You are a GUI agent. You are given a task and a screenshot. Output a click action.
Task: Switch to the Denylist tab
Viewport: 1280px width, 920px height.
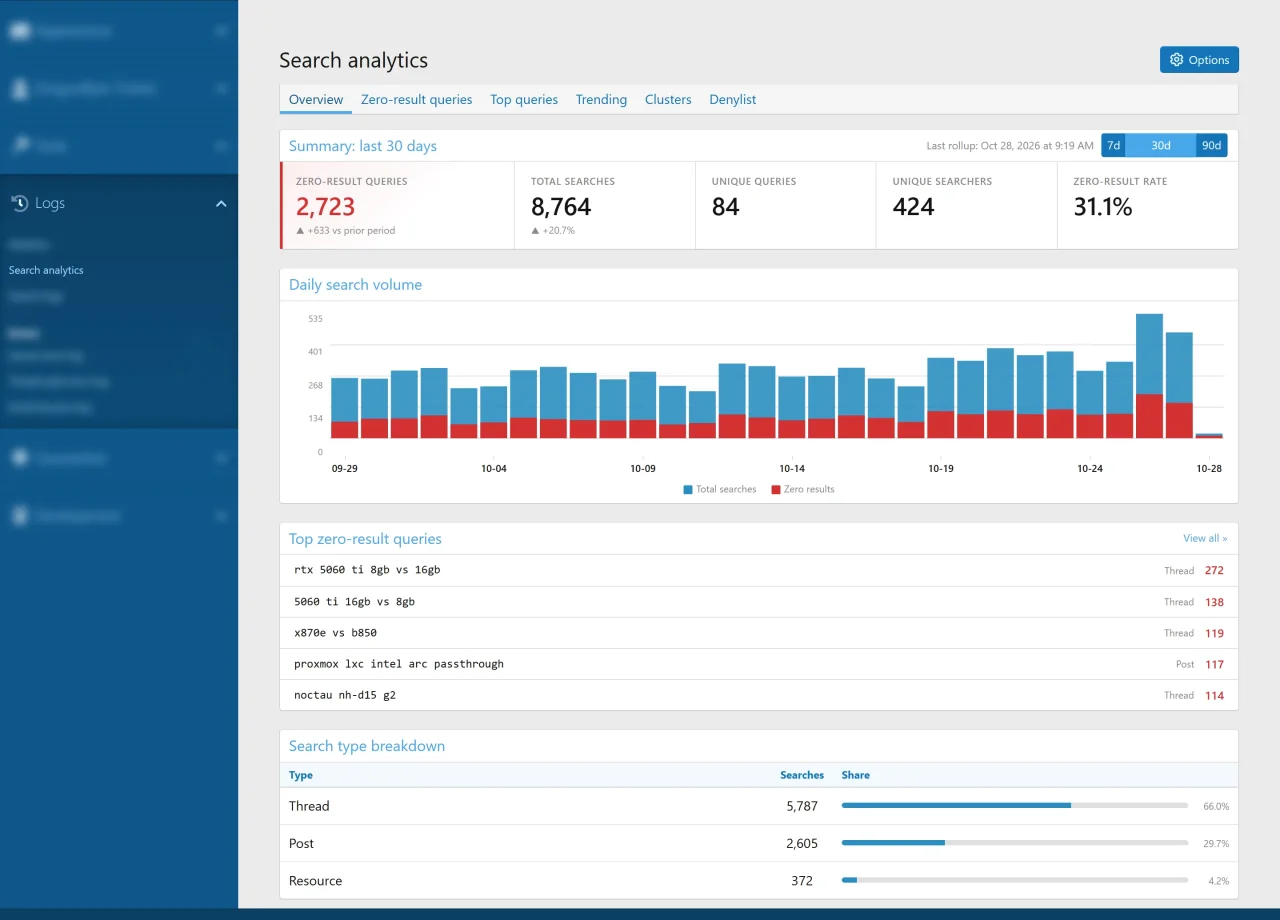tap(733, 100)
